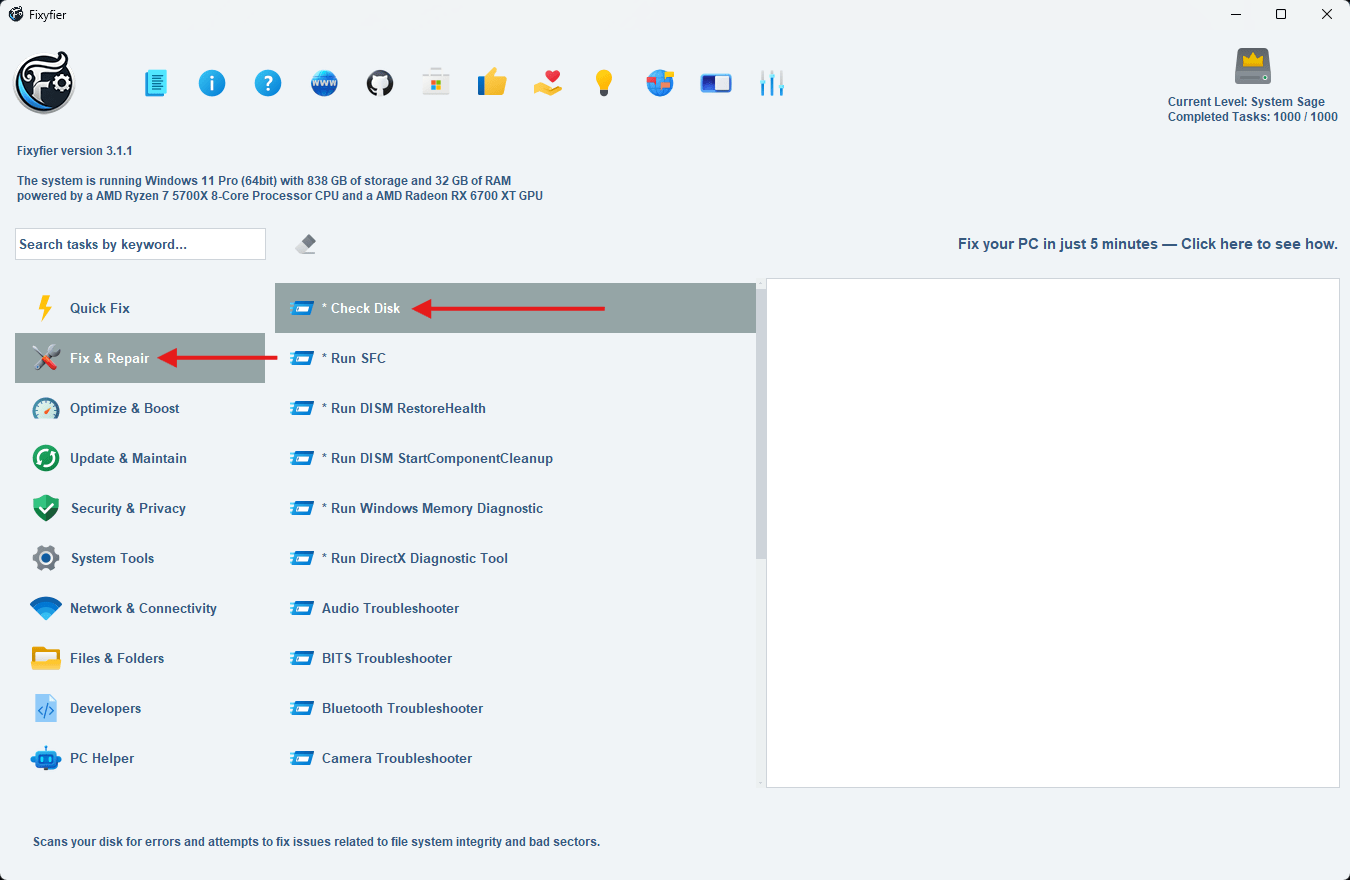The image size is (1350, 880).
Task: Open the Developers category
Action: point(140,708)
